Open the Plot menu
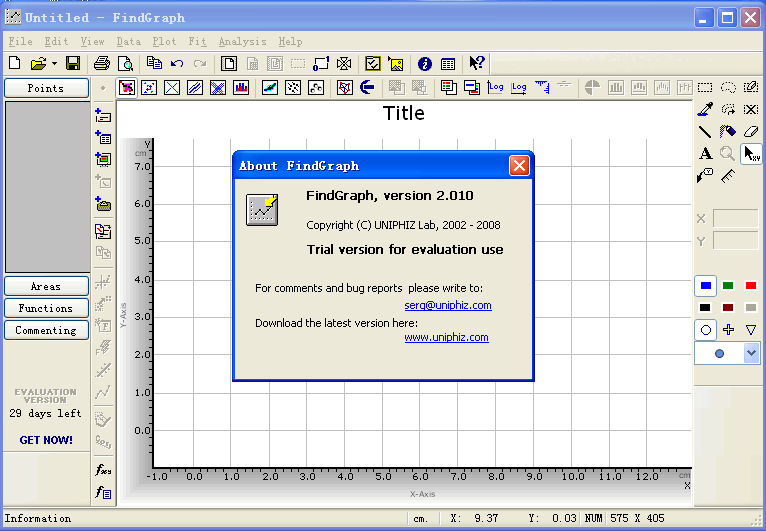 [x=164, y=42]
